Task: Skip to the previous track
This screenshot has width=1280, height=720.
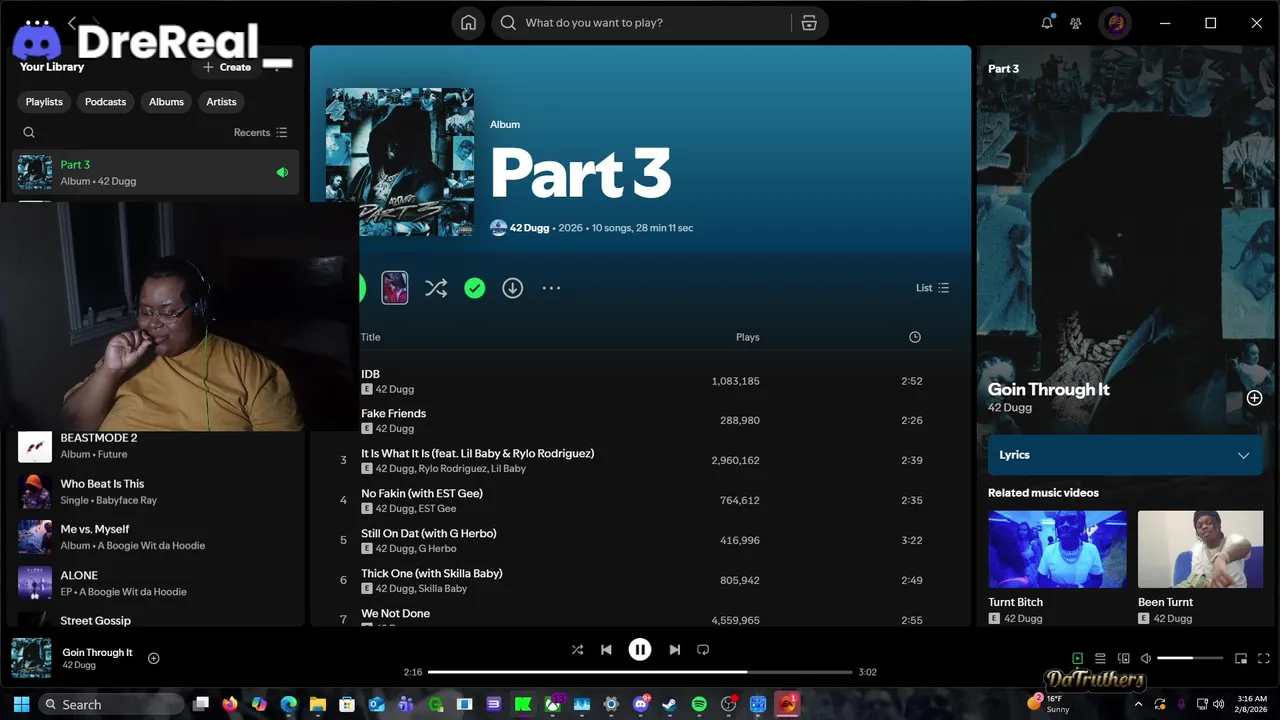Action: click(x=606, y=649)
